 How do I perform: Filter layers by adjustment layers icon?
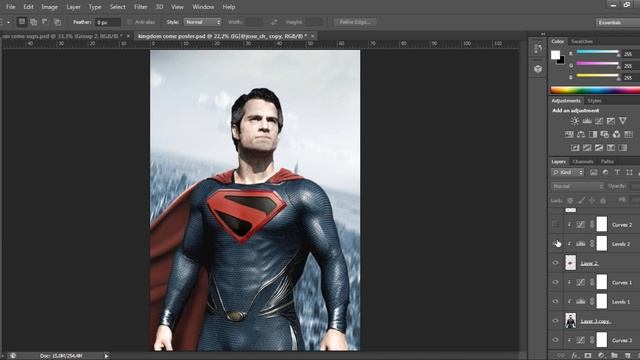[605, 173]
